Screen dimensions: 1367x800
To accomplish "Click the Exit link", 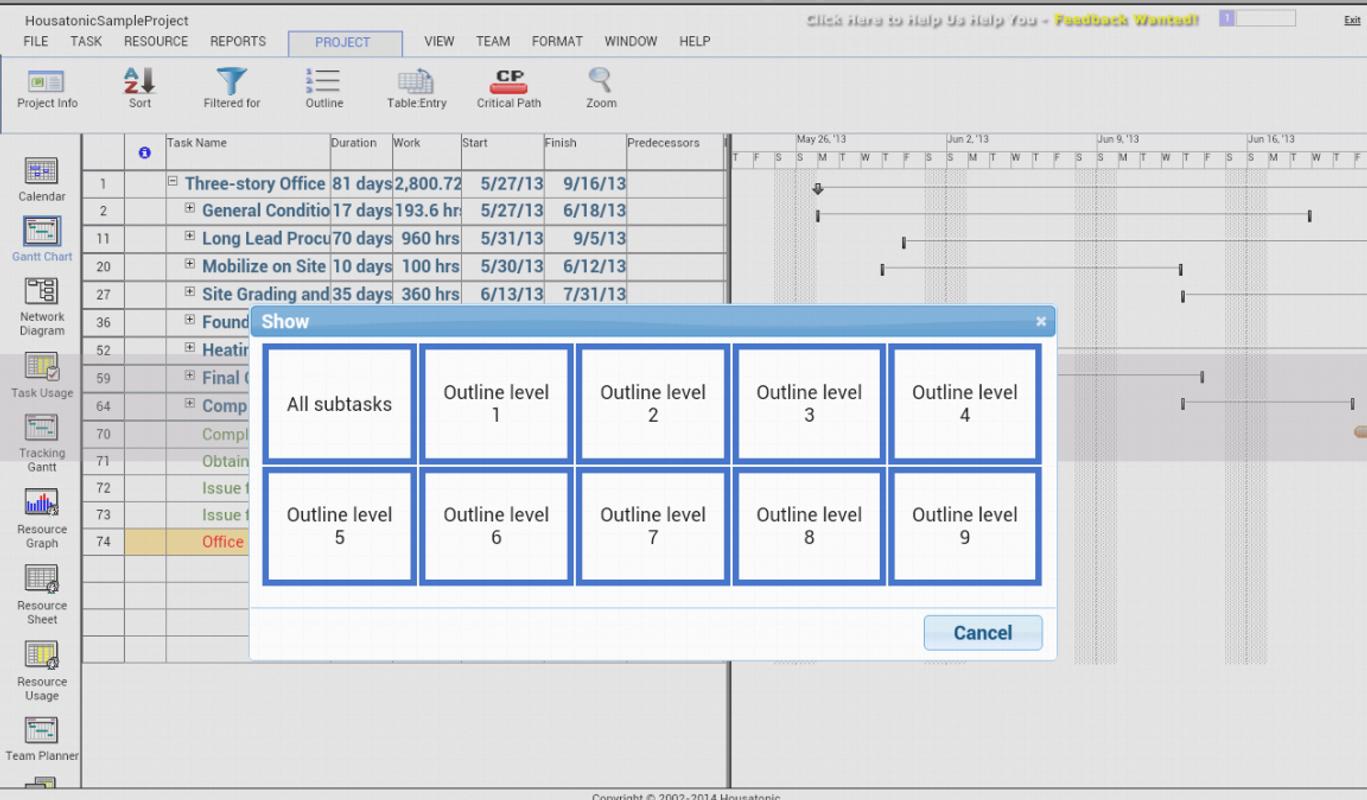I will point(1351,20).
